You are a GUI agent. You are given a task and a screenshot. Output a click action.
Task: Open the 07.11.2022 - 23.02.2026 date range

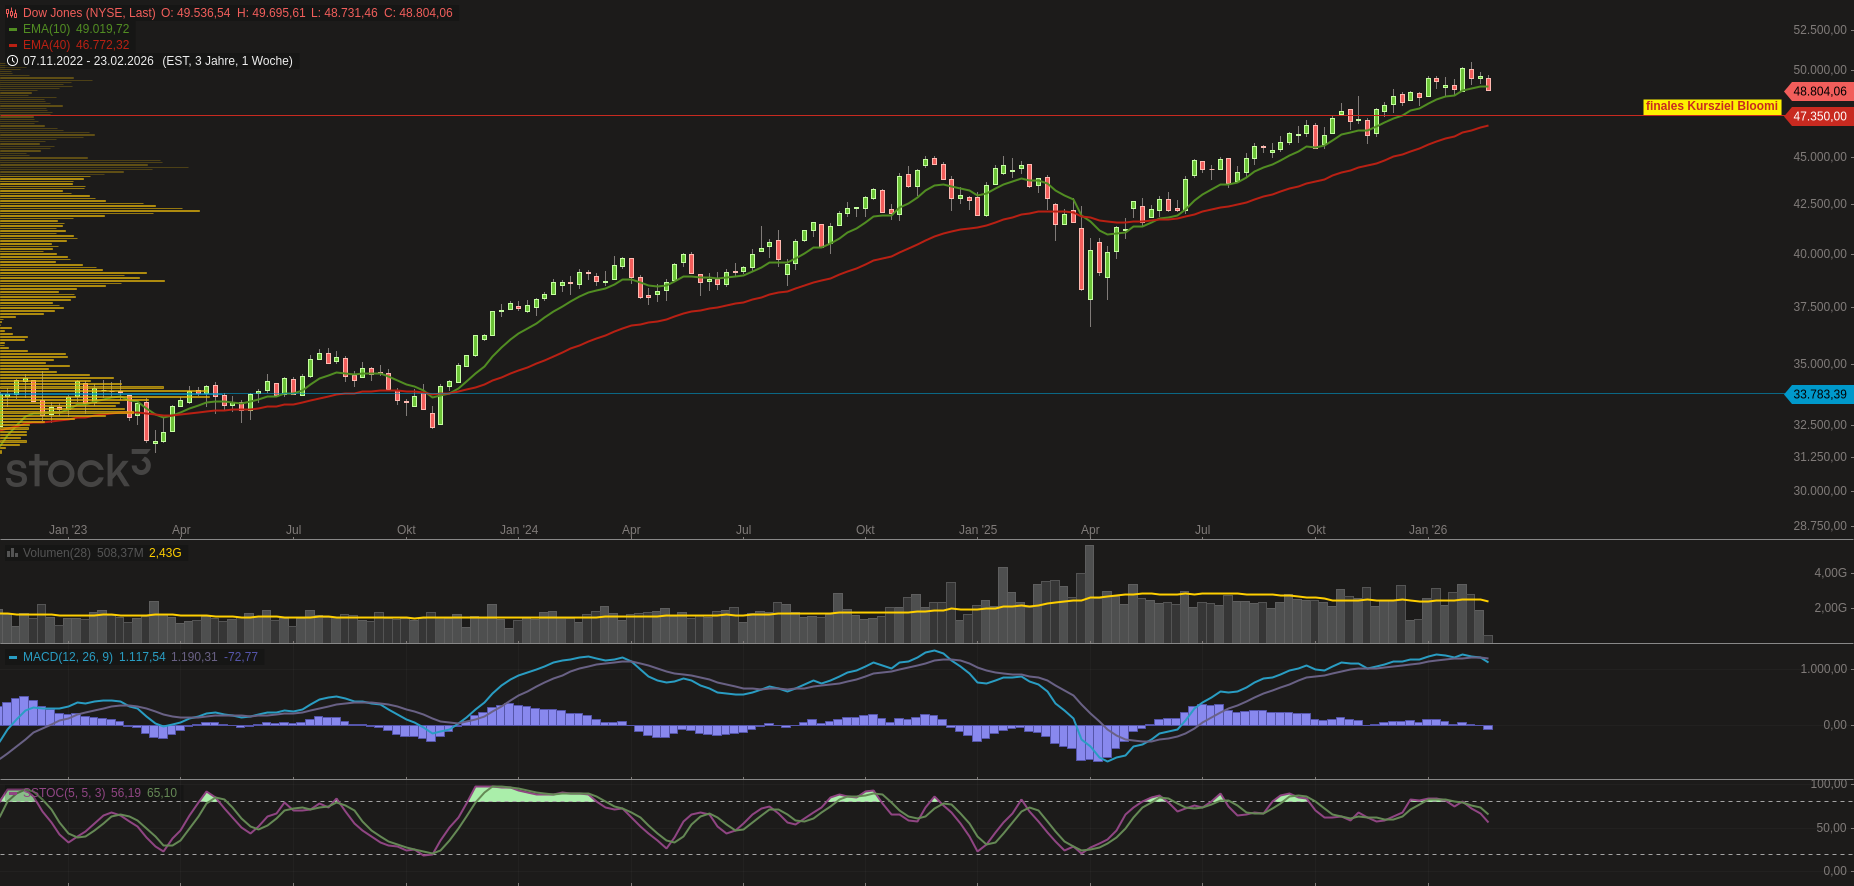point(88,61)
